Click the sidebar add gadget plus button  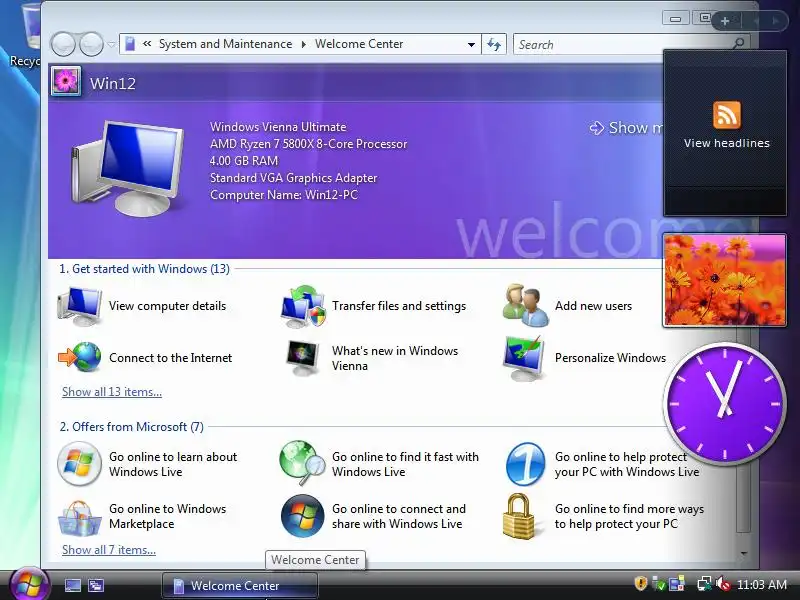click(725, 21)
